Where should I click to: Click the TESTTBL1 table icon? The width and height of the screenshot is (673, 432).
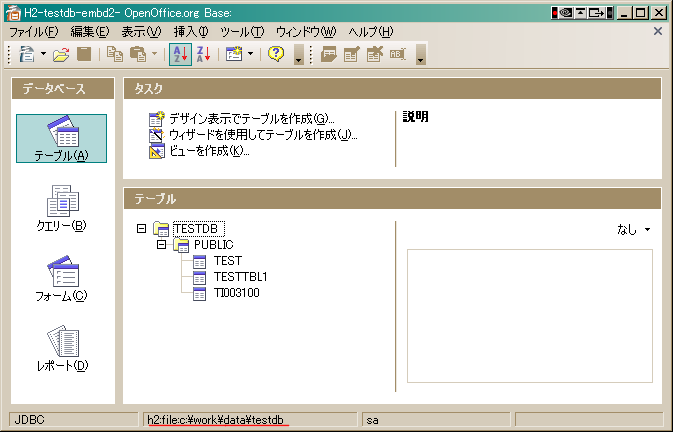pyautogui.click(x=199, y=278)
